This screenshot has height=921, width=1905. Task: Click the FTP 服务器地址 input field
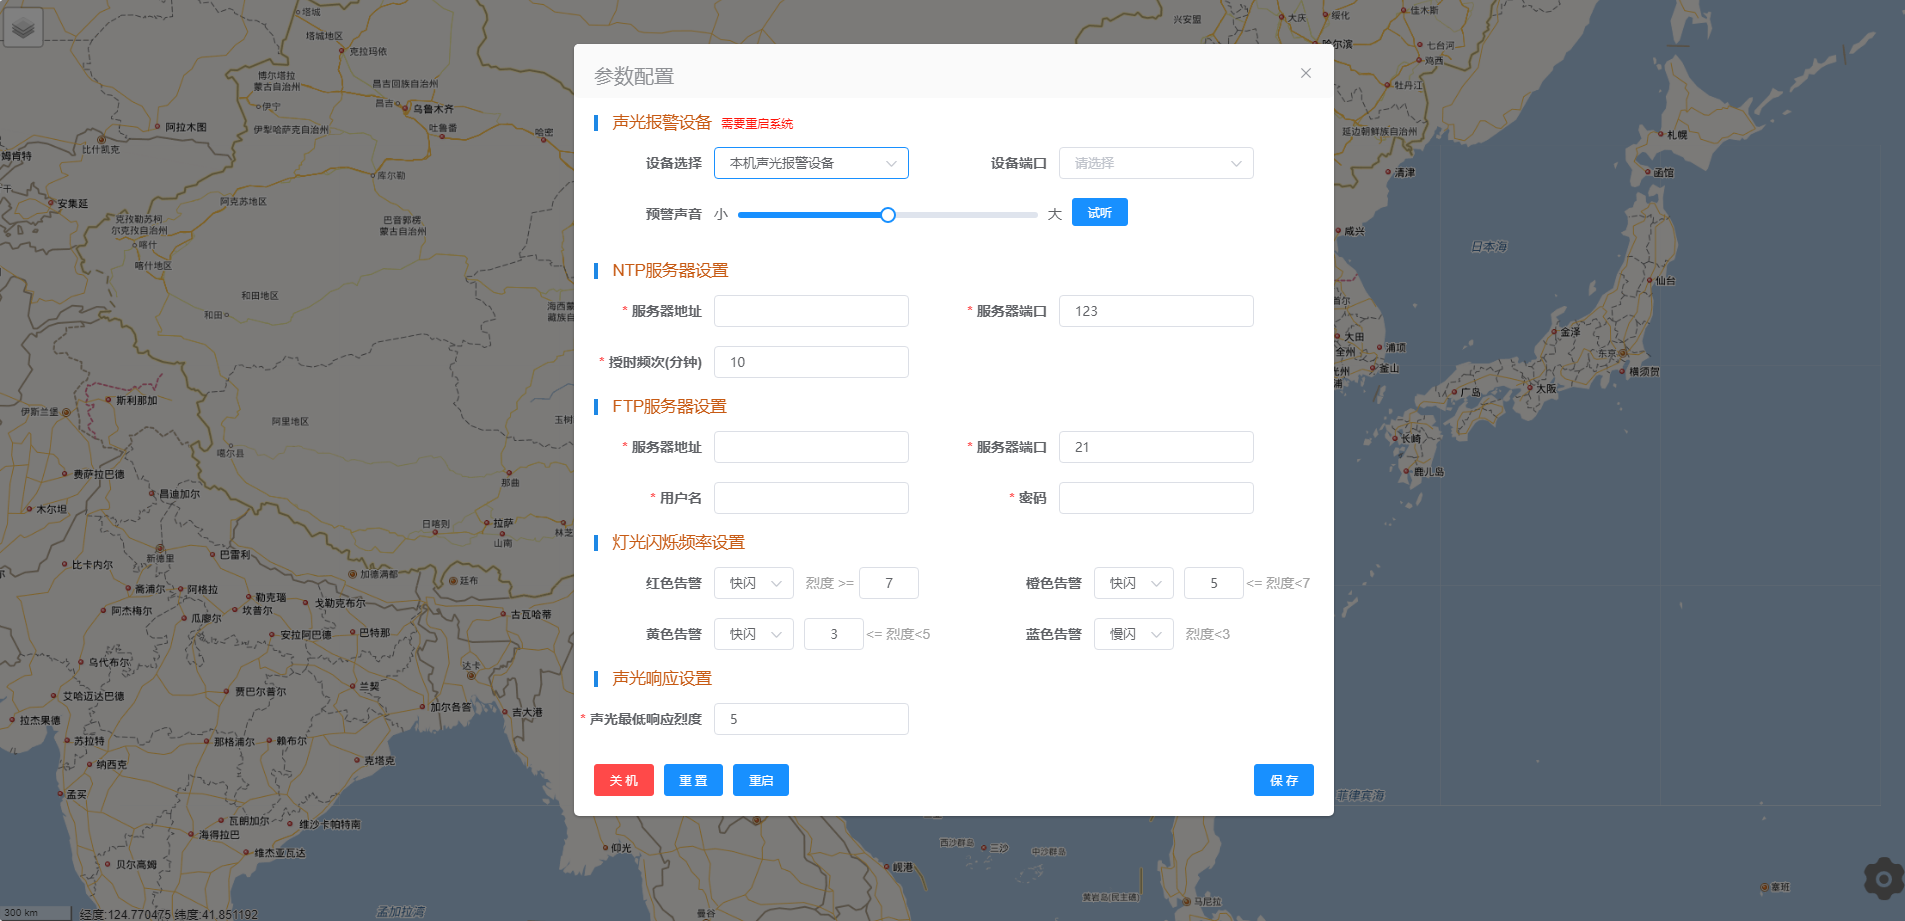(x=810, y=447)
